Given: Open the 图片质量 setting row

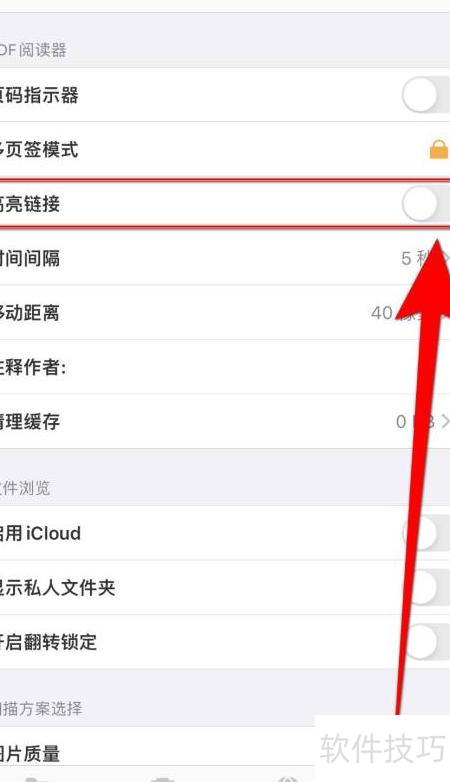Looking at the screenshot, I should pyautogui.click(x=225, y=752).
